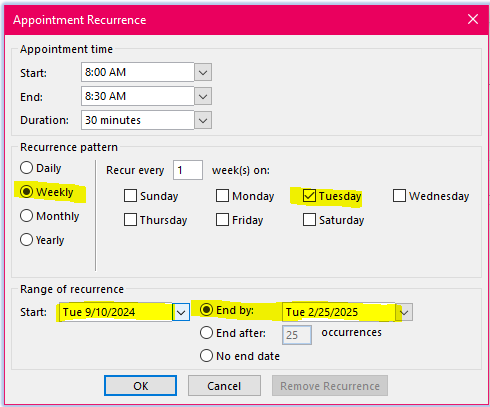Viewport: 490px width, 407px height.
Task: Choose the End after occurrences option
Action: [206, 332]
